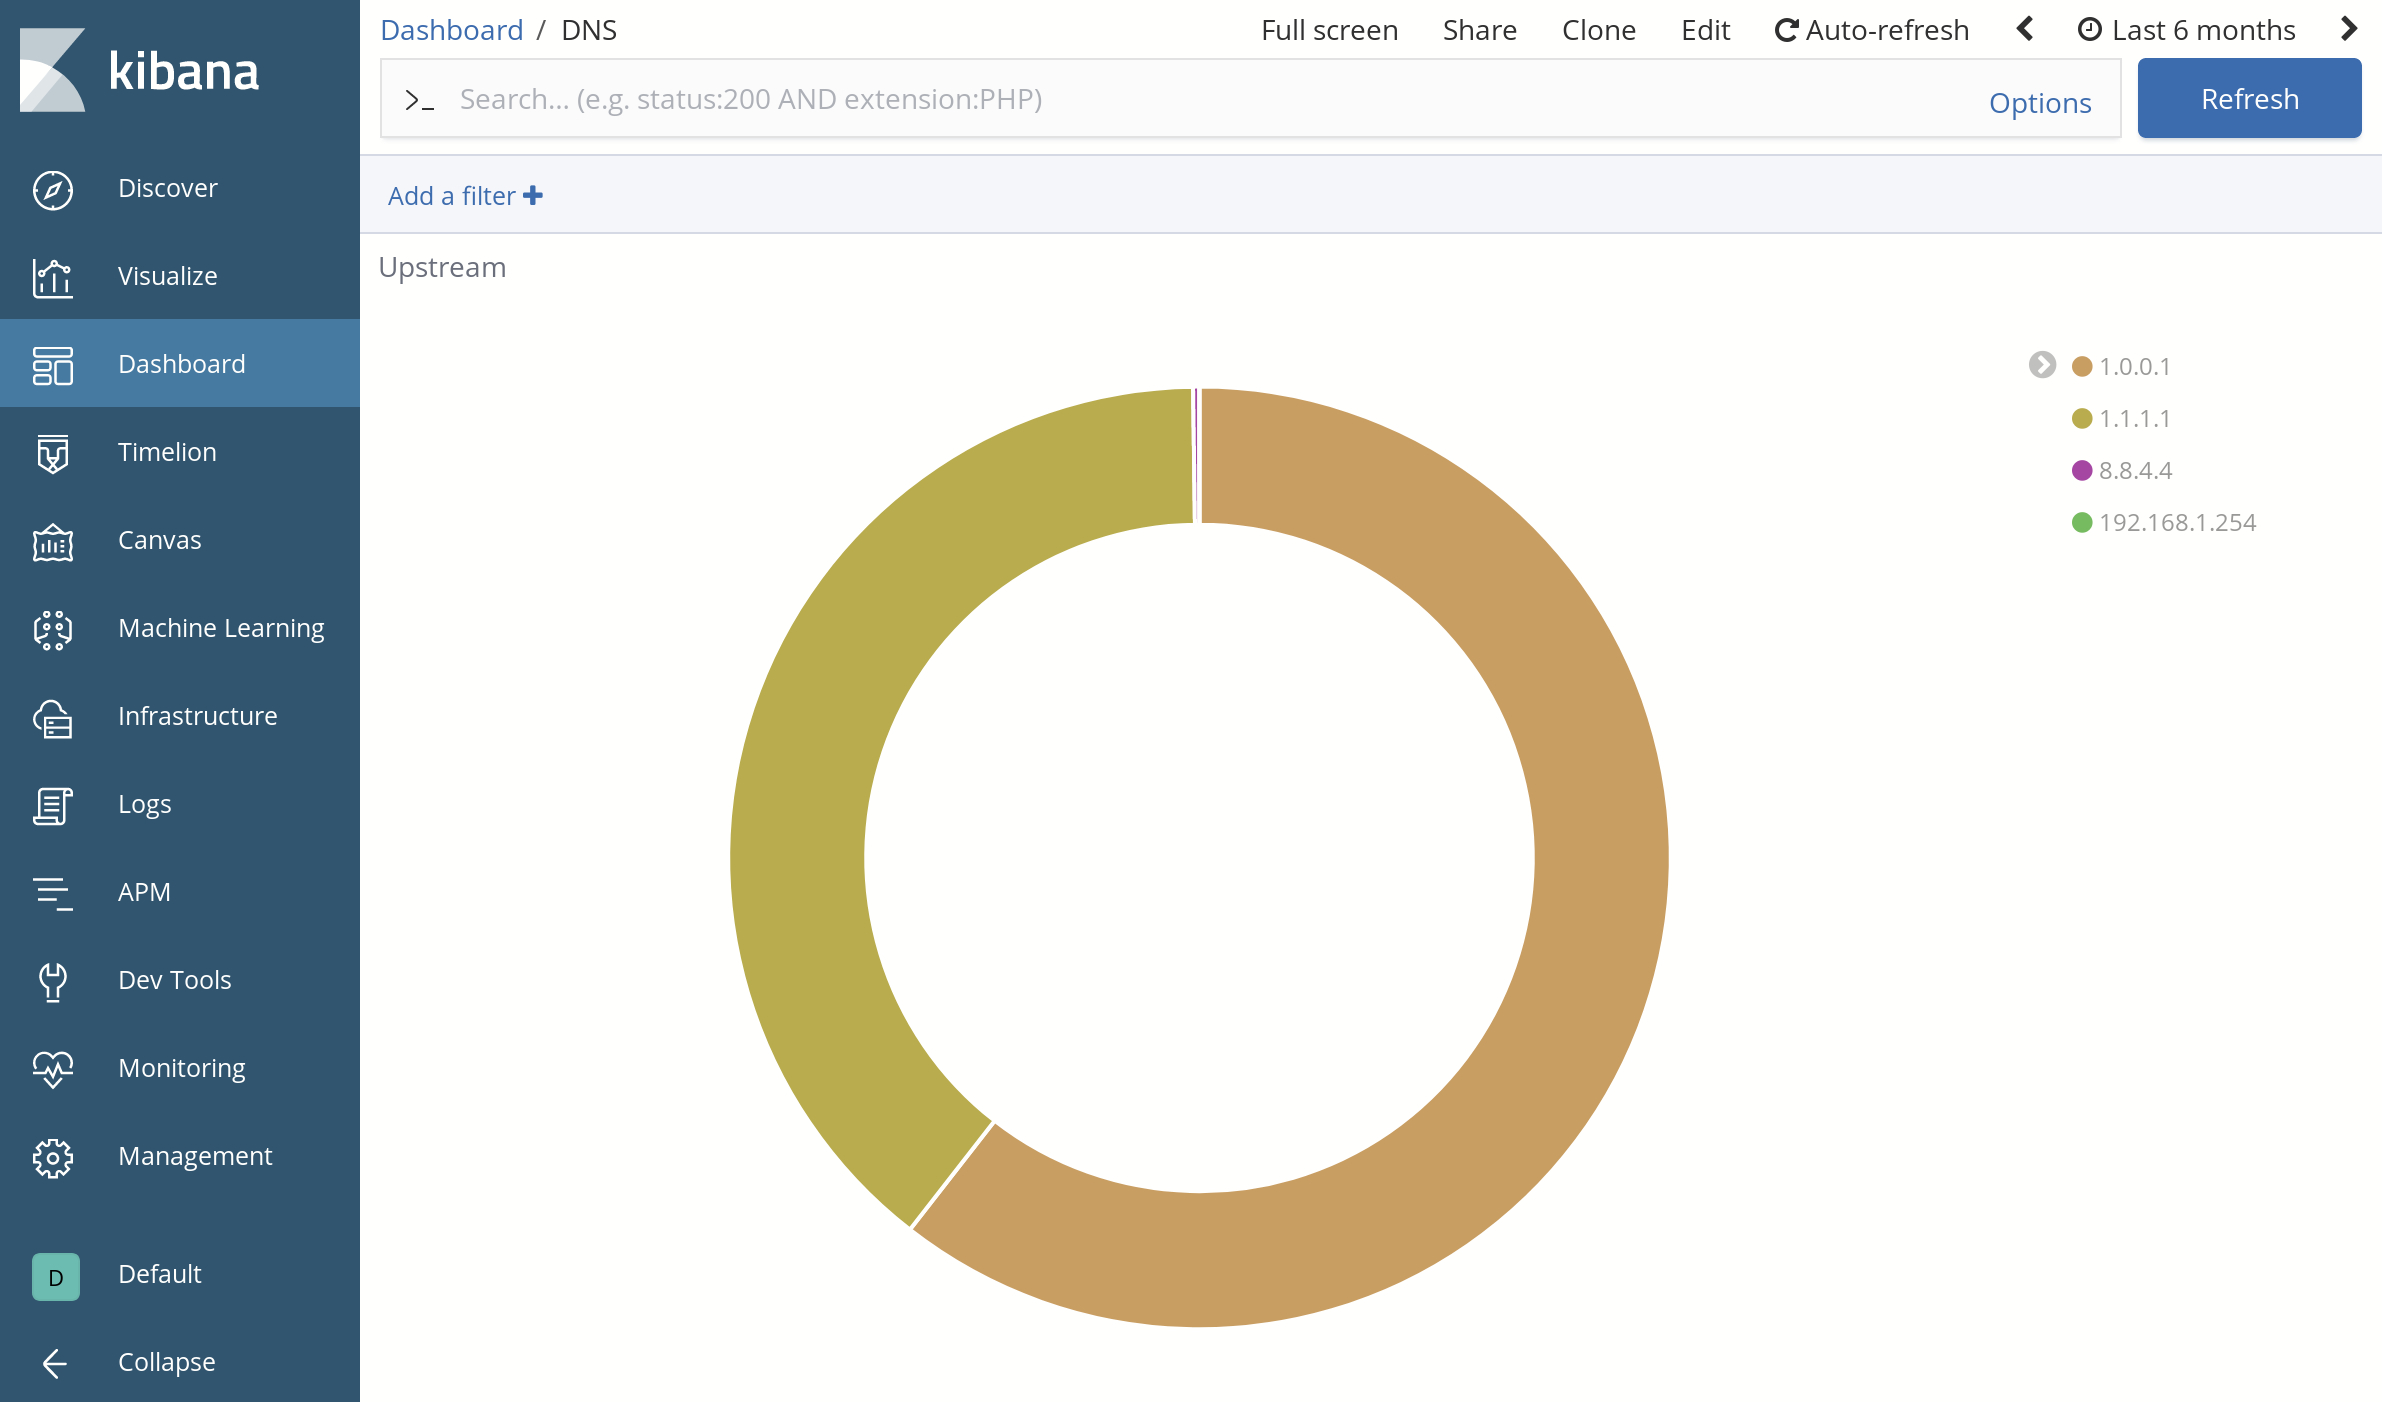Viewport: 2382px width, 1402px height.
Task: Click the Management sidebar label
Action: pyautogui.click(x=195, y=1156)
